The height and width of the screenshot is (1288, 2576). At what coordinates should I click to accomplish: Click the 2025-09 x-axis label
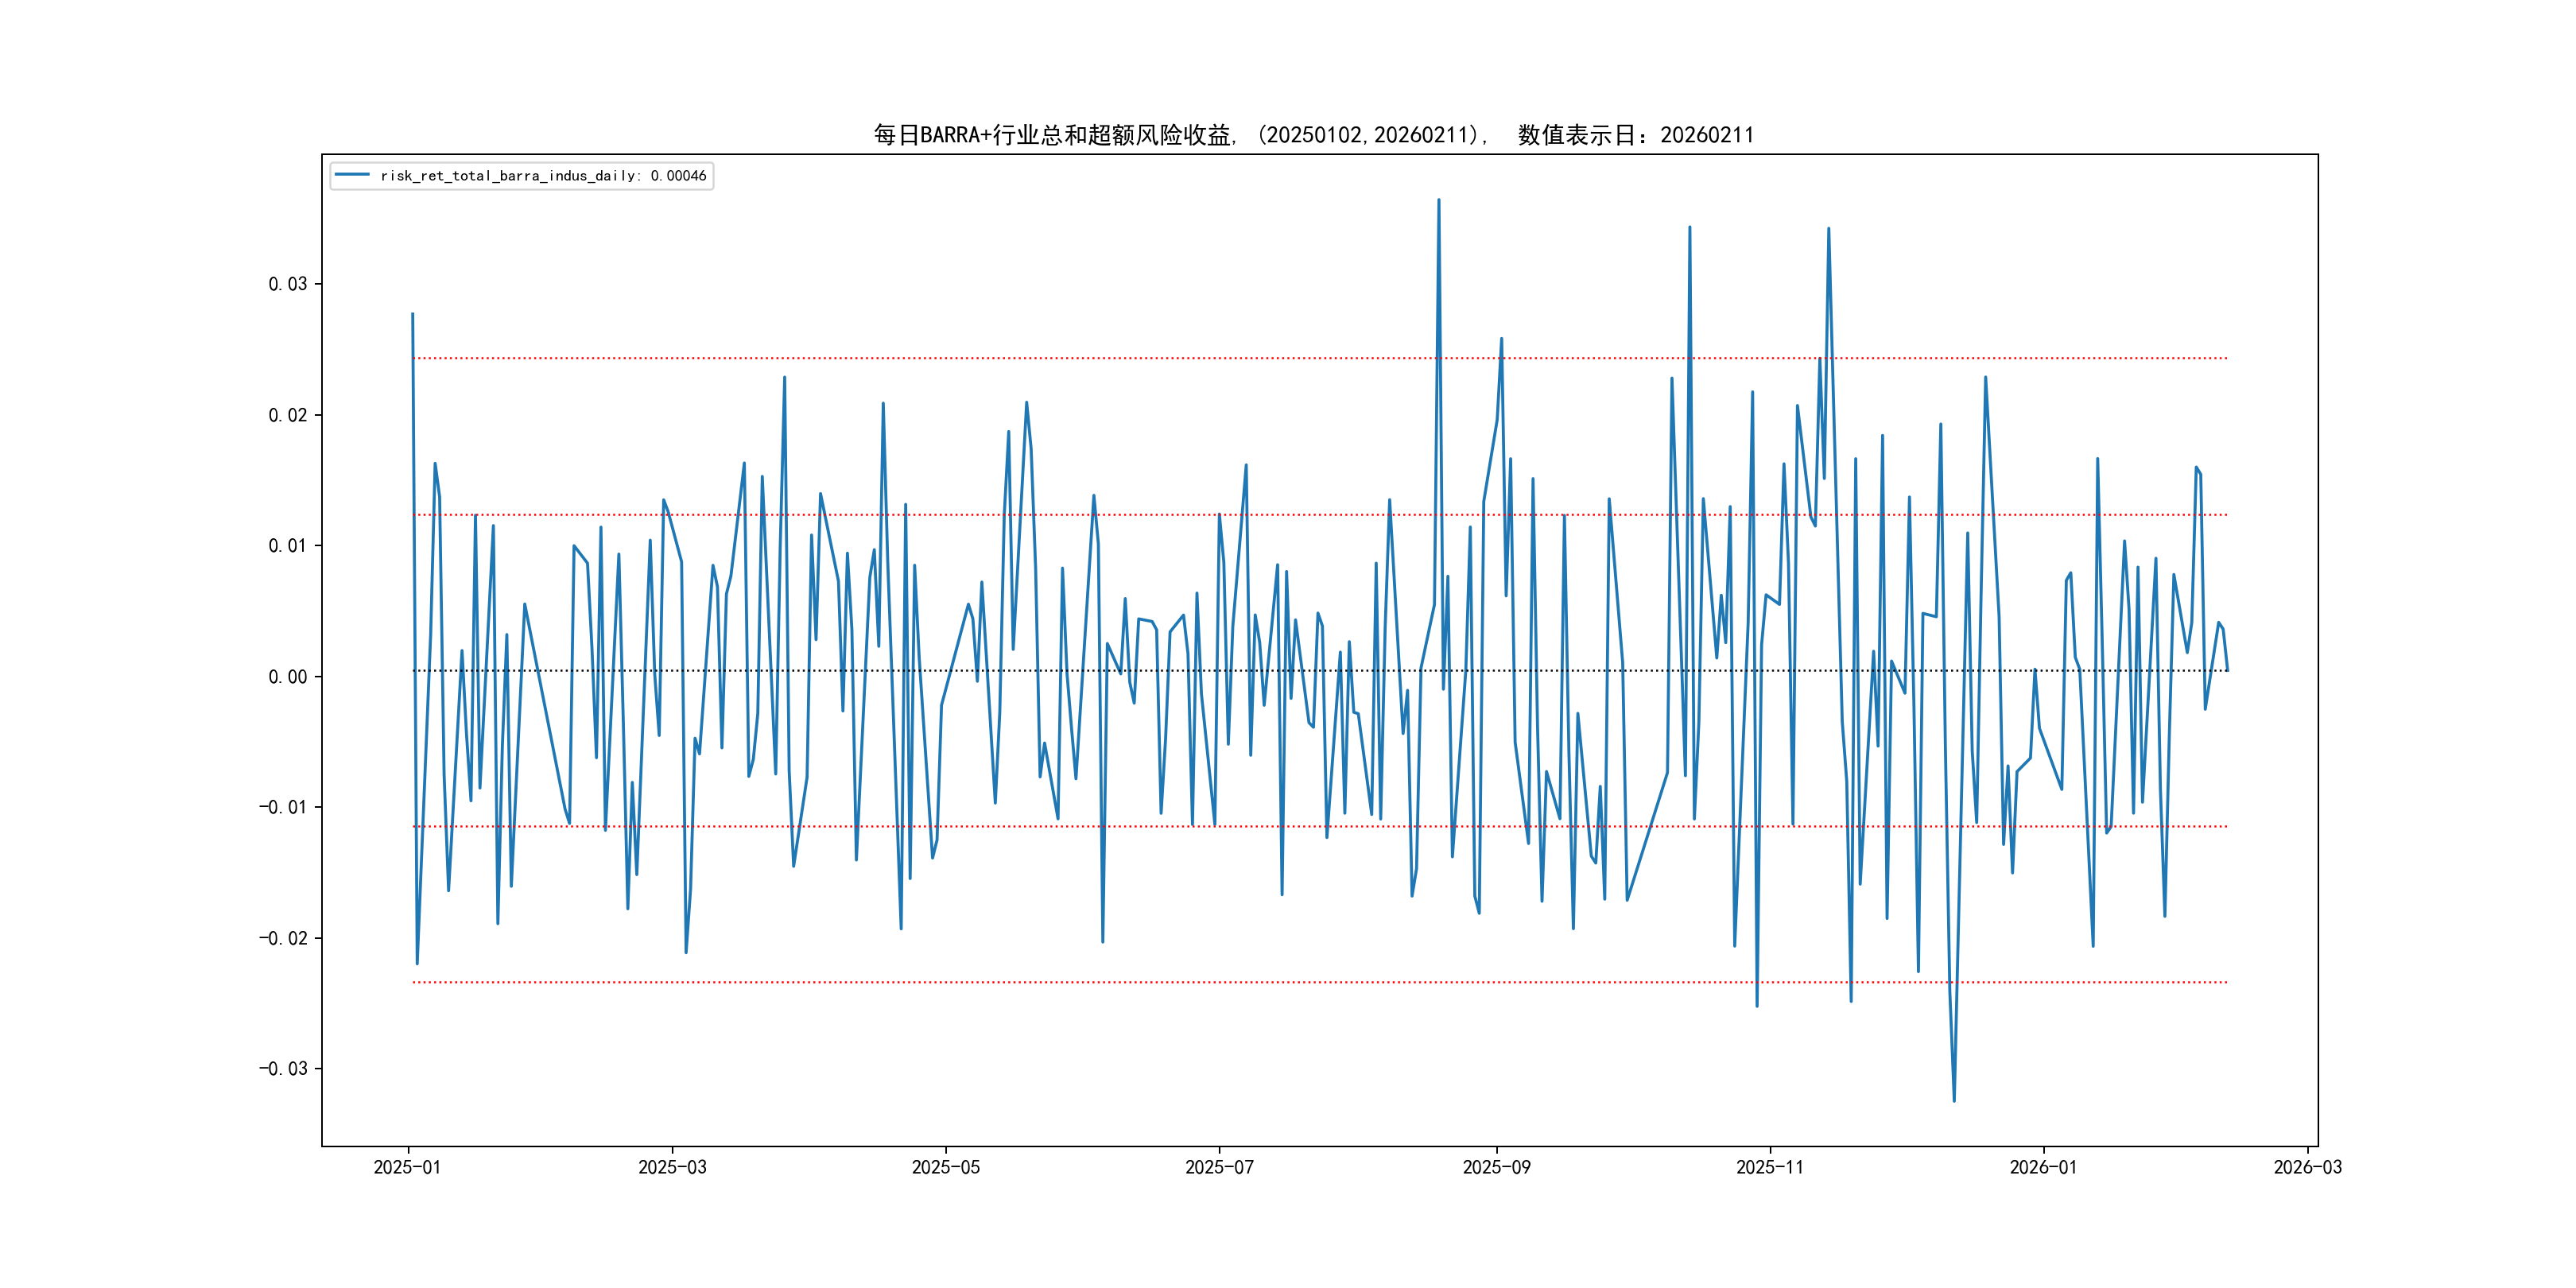(x=1496, y=1167)
